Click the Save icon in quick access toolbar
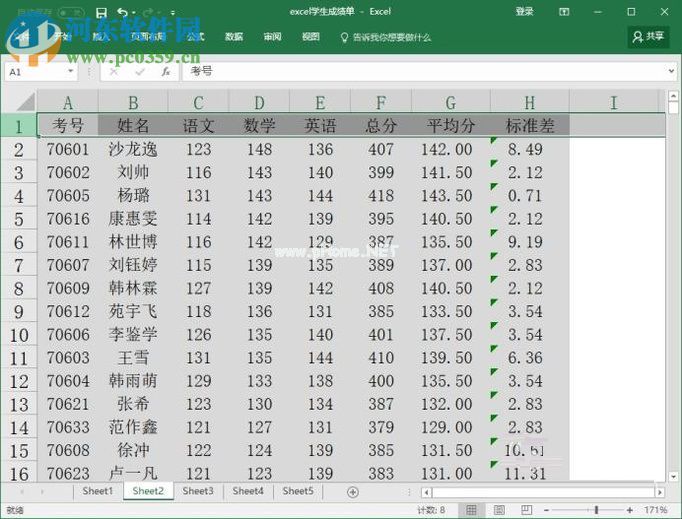This screenshot has width=682, height=519. tap(101, 13)
